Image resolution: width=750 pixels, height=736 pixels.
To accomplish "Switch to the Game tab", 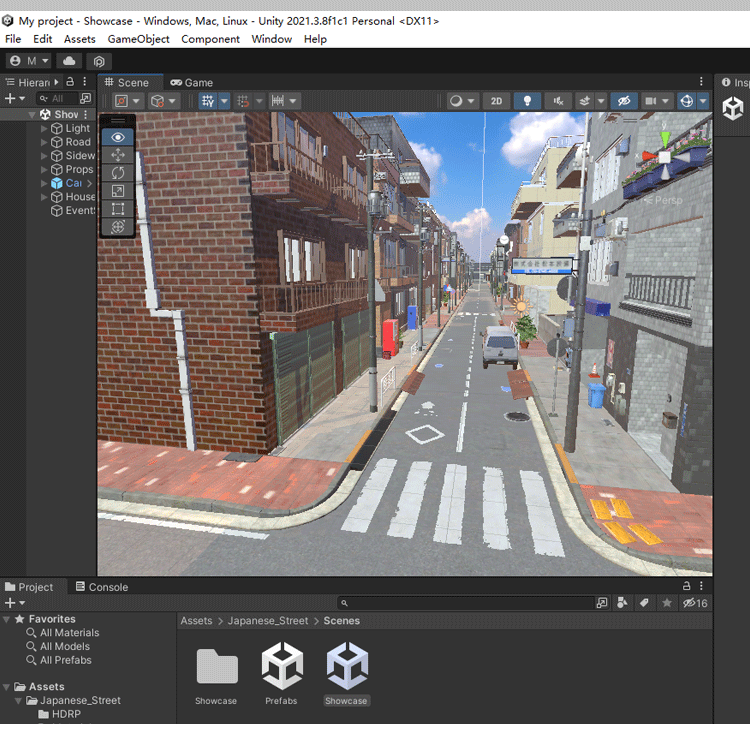I will pos(191,83).
